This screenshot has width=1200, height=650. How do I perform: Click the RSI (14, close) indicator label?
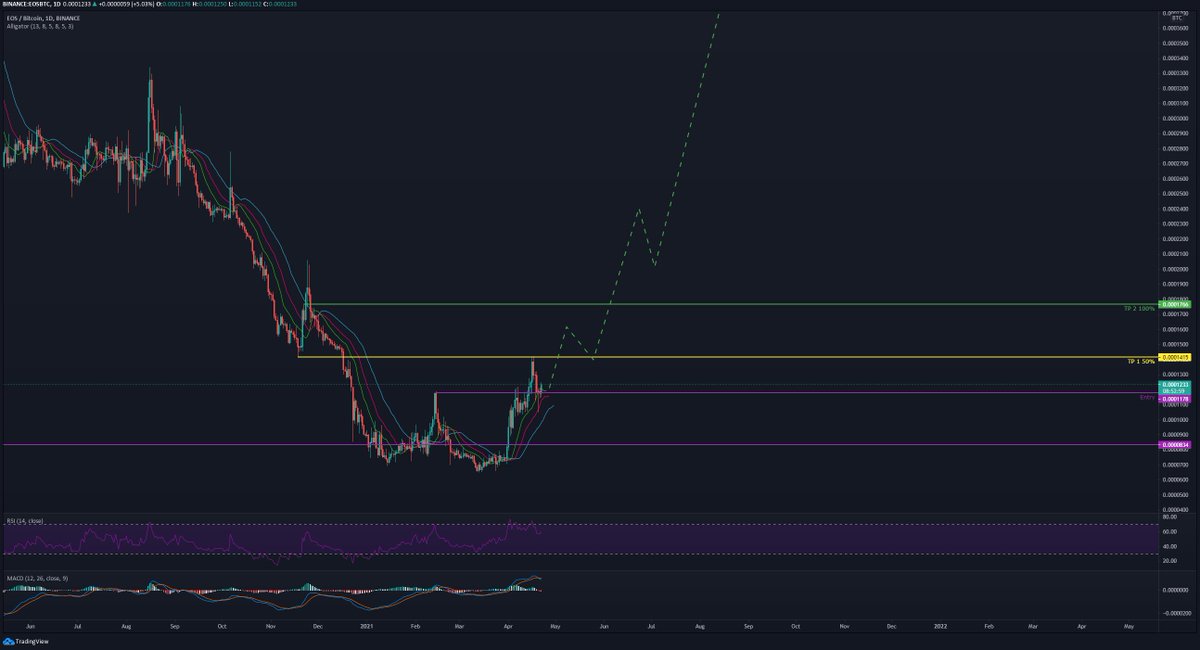click(26, 523)
